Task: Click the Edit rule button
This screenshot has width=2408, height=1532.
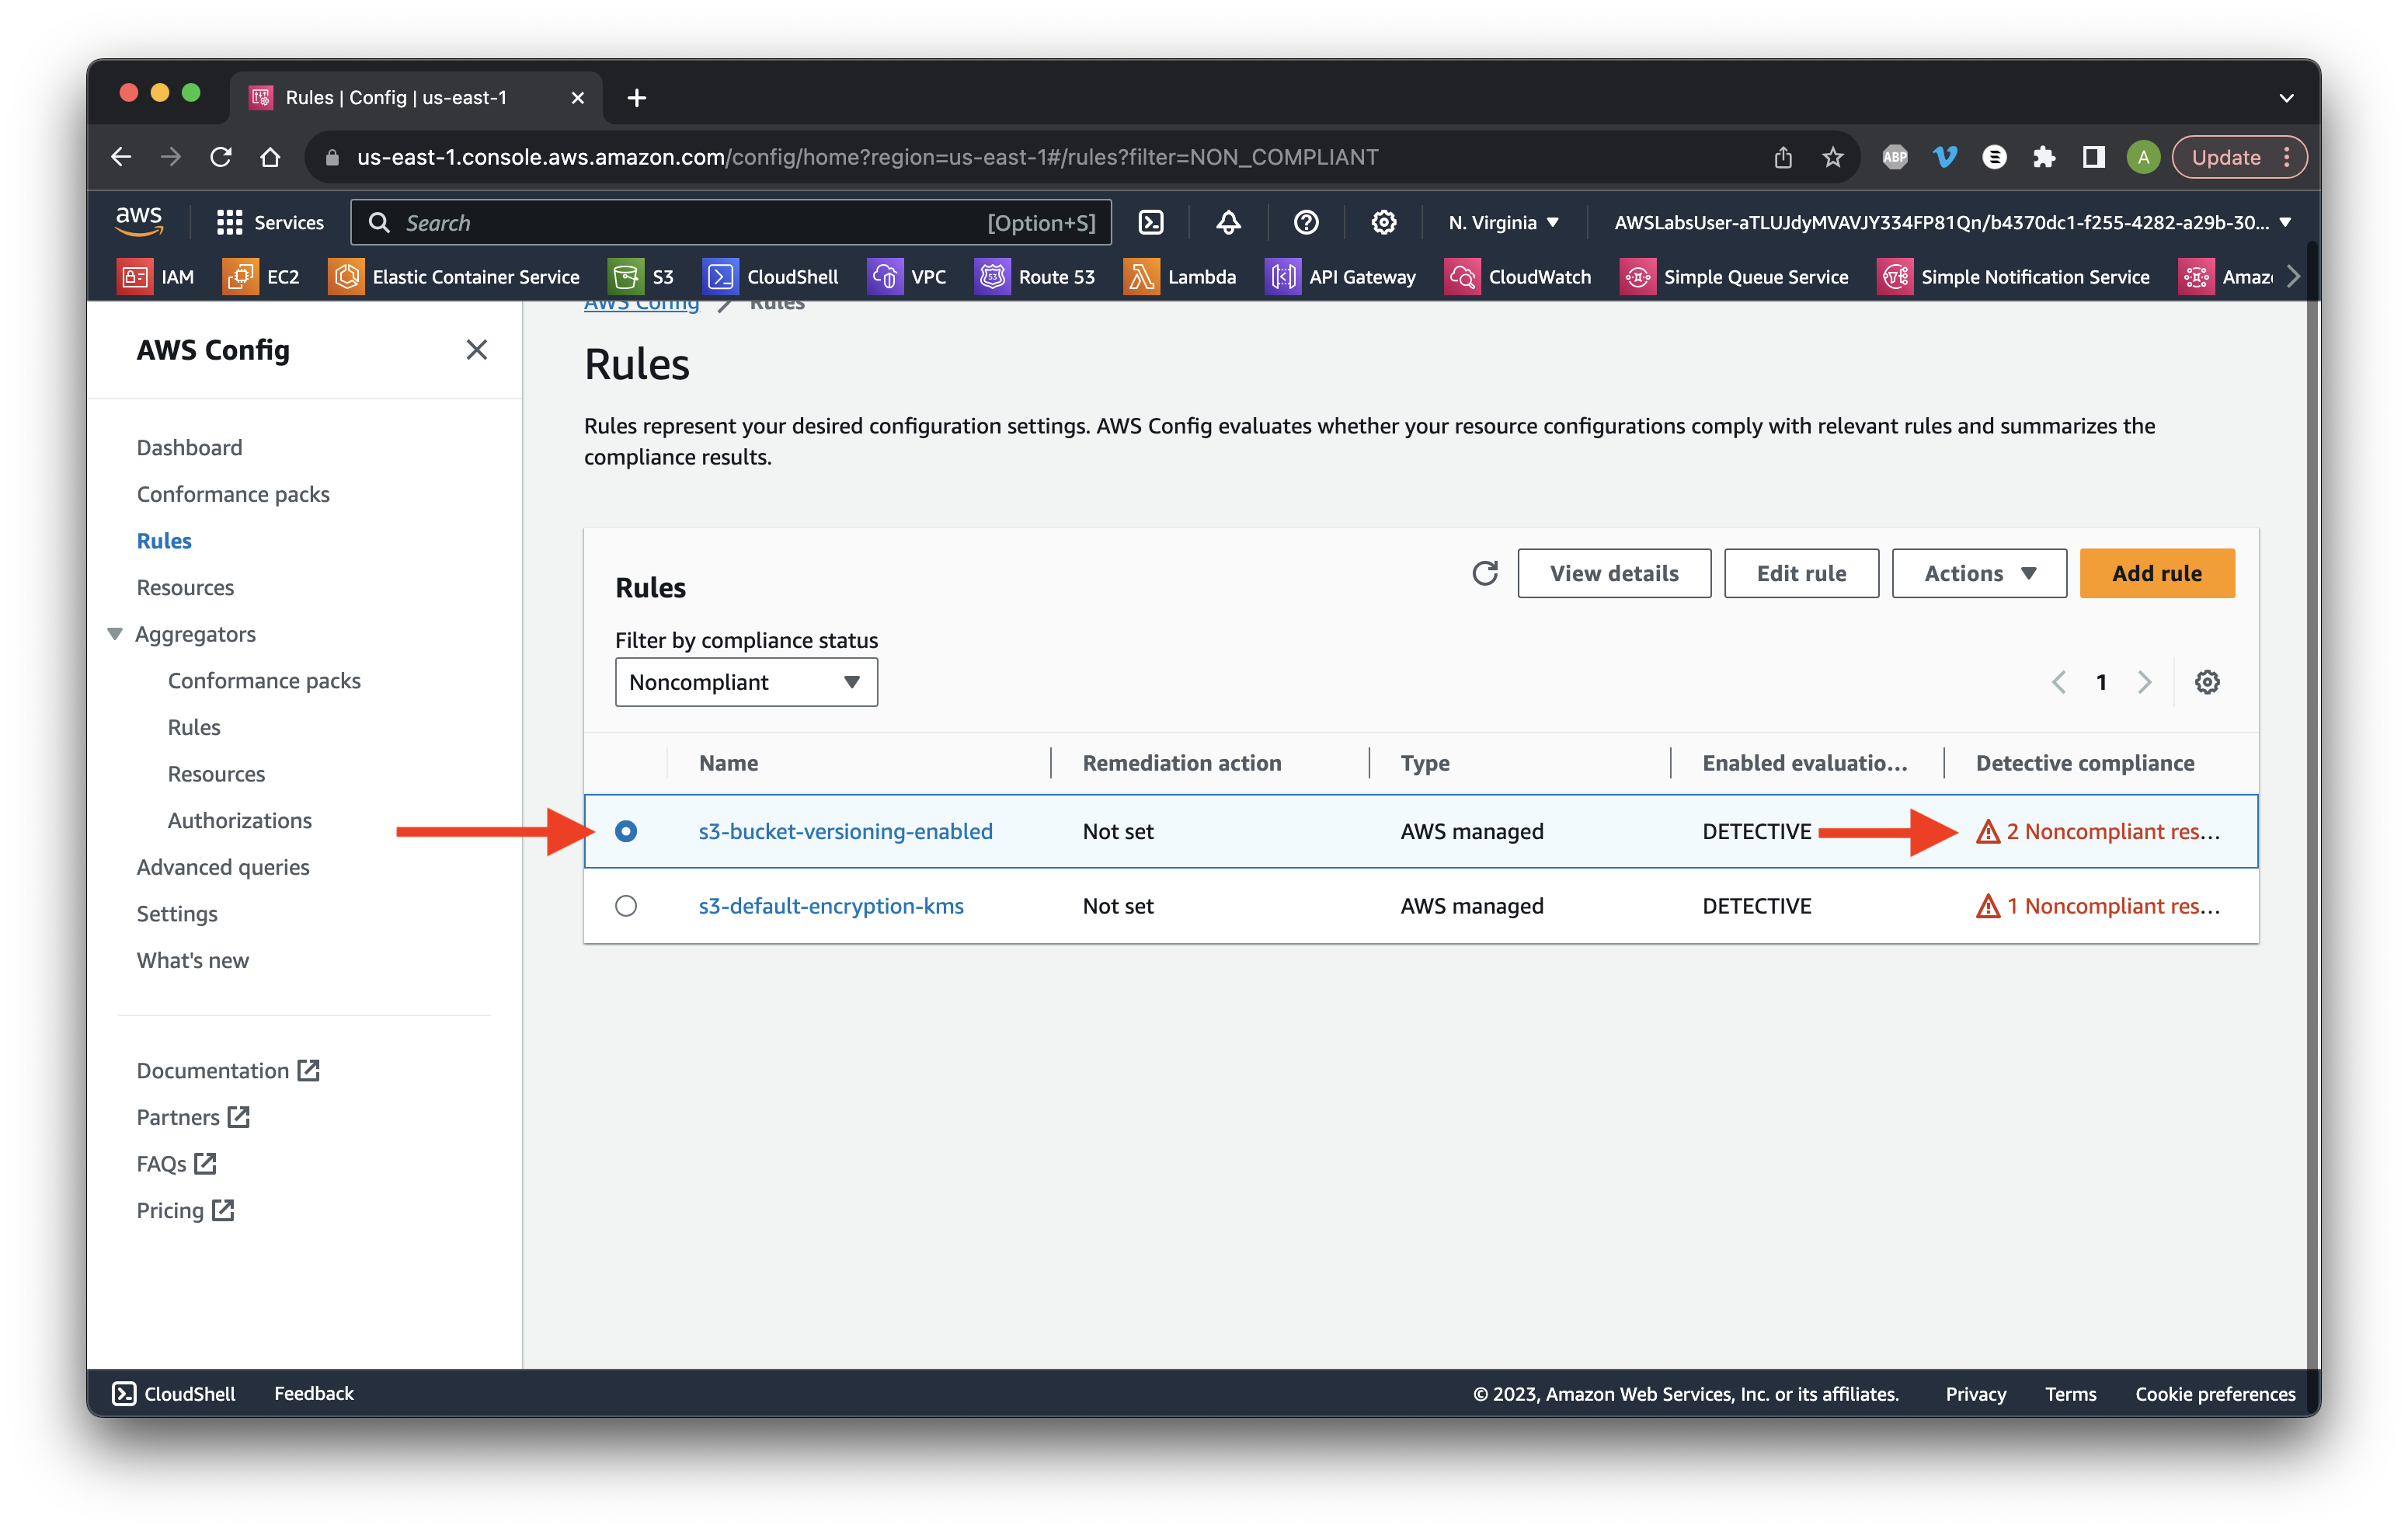Action: [x=1801, y=573]
